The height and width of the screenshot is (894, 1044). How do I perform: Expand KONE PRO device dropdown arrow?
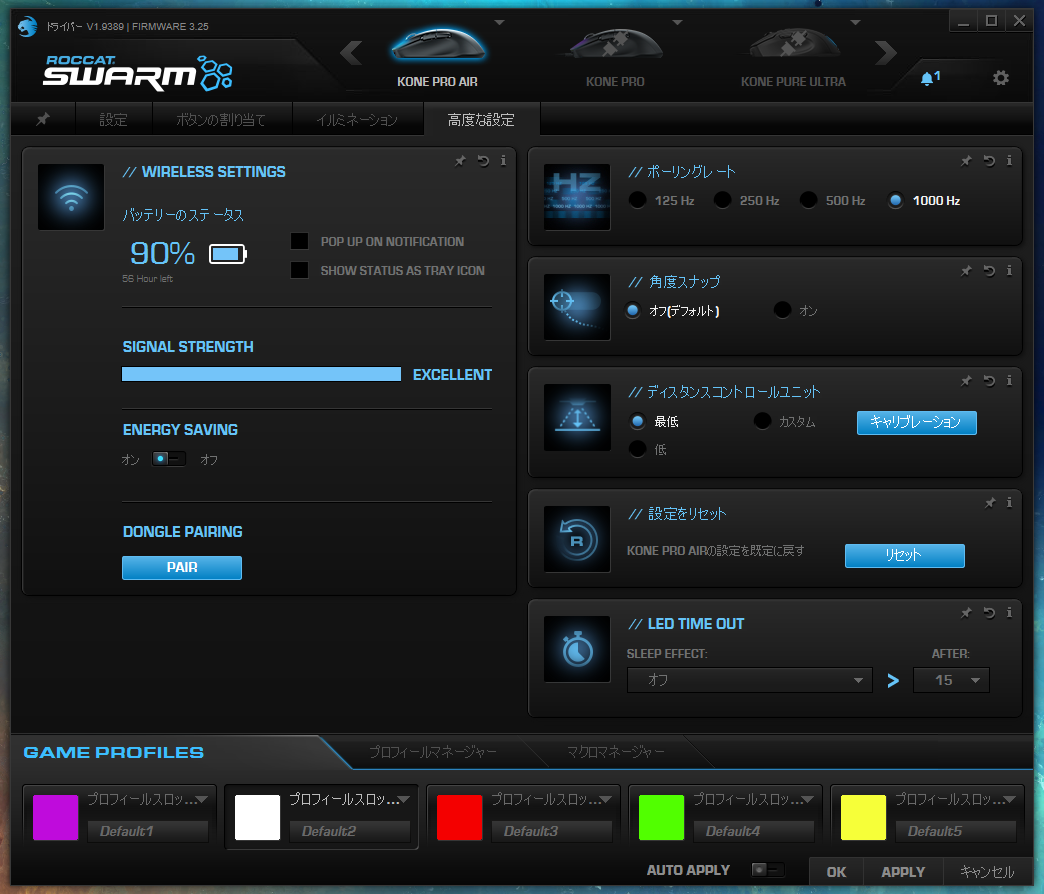coord(678,23)
